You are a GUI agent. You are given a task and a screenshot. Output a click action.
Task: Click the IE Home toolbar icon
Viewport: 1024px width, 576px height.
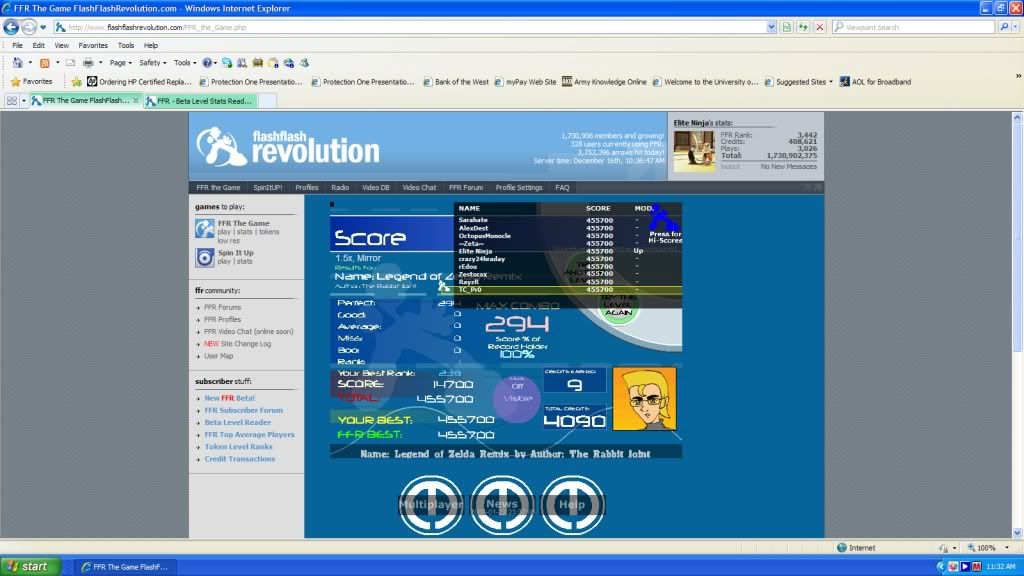click(17, 62)
